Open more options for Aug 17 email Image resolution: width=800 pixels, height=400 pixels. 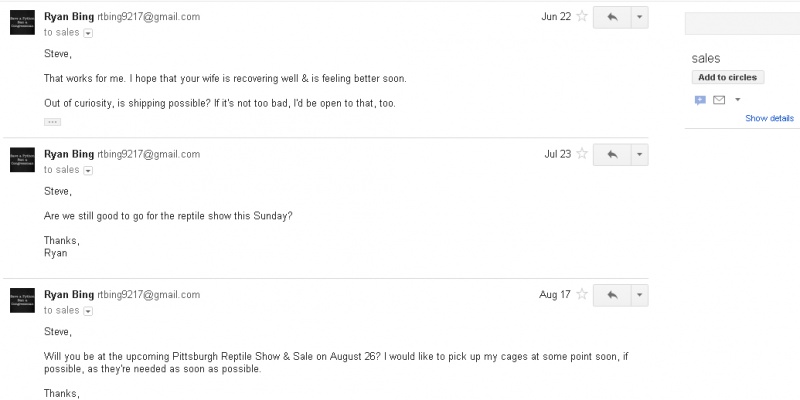pyautogui.click(x=640, y=295)
